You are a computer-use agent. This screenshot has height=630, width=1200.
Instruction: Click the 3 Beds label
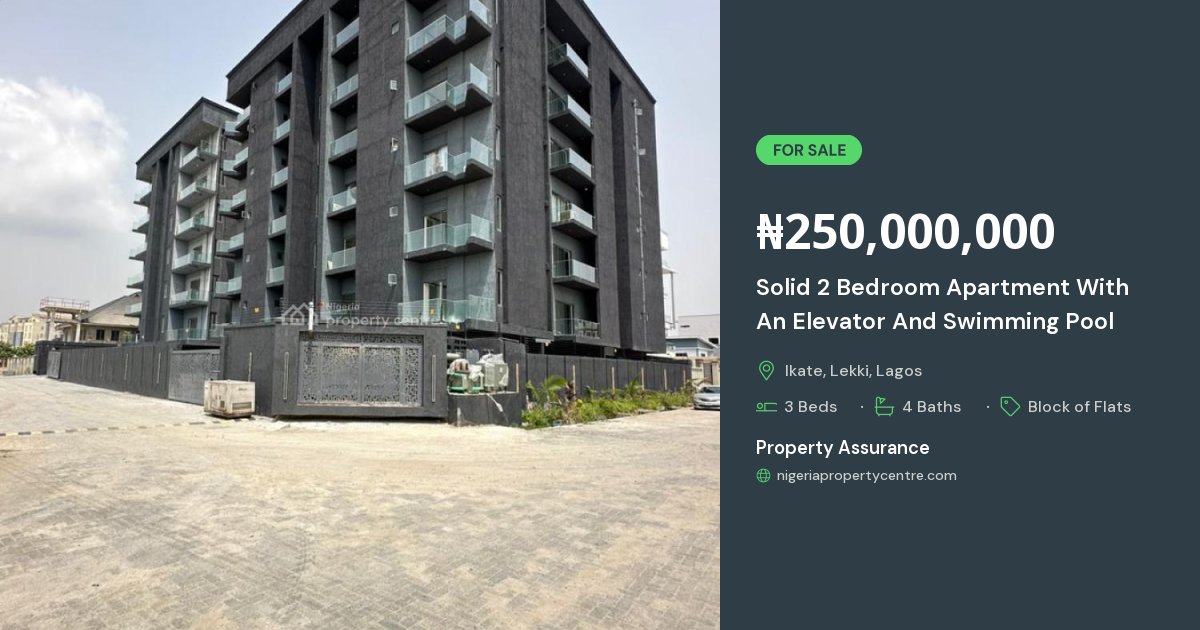coord(811,407)
